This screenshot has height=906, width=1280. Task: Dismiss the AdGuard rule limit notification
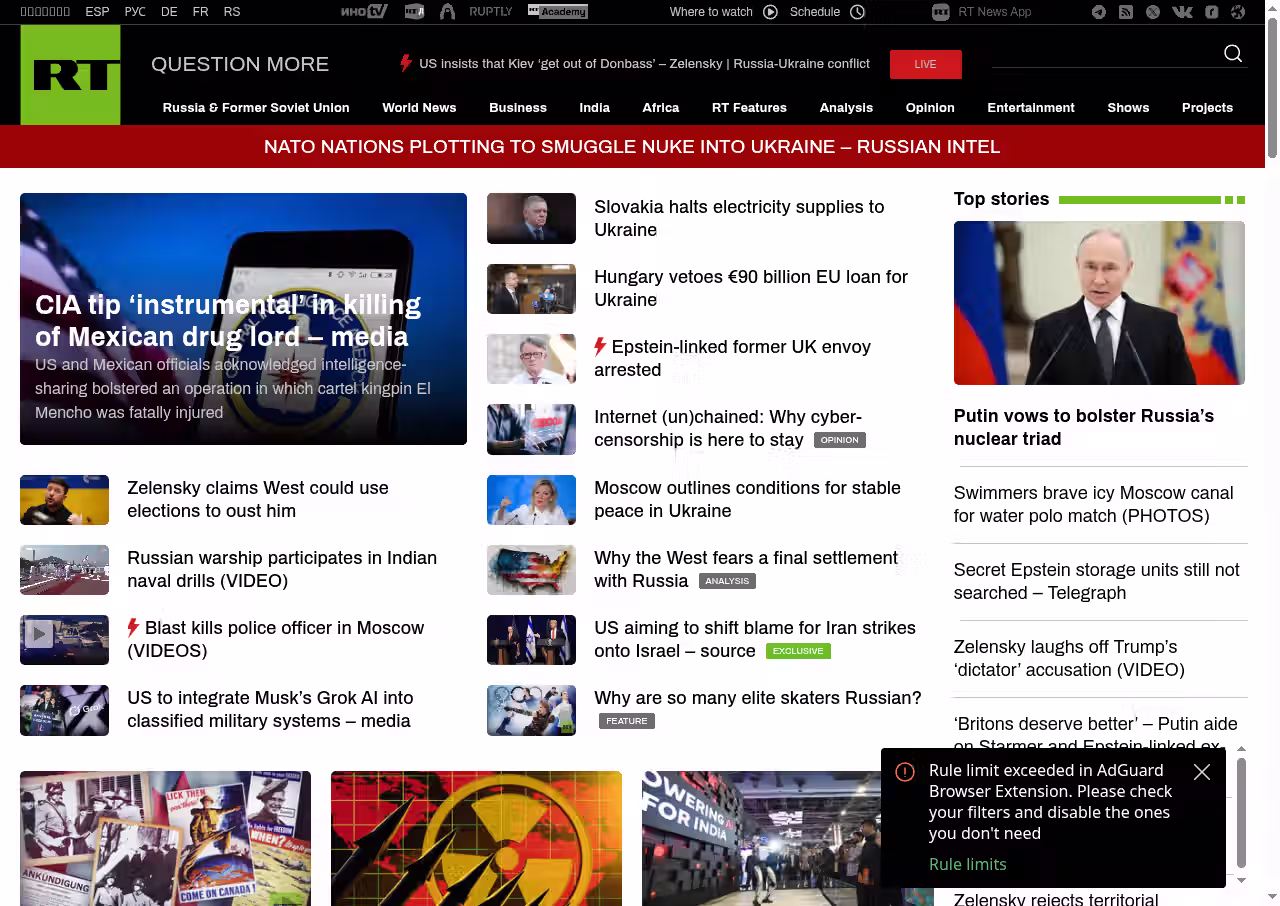[1202, 772]
